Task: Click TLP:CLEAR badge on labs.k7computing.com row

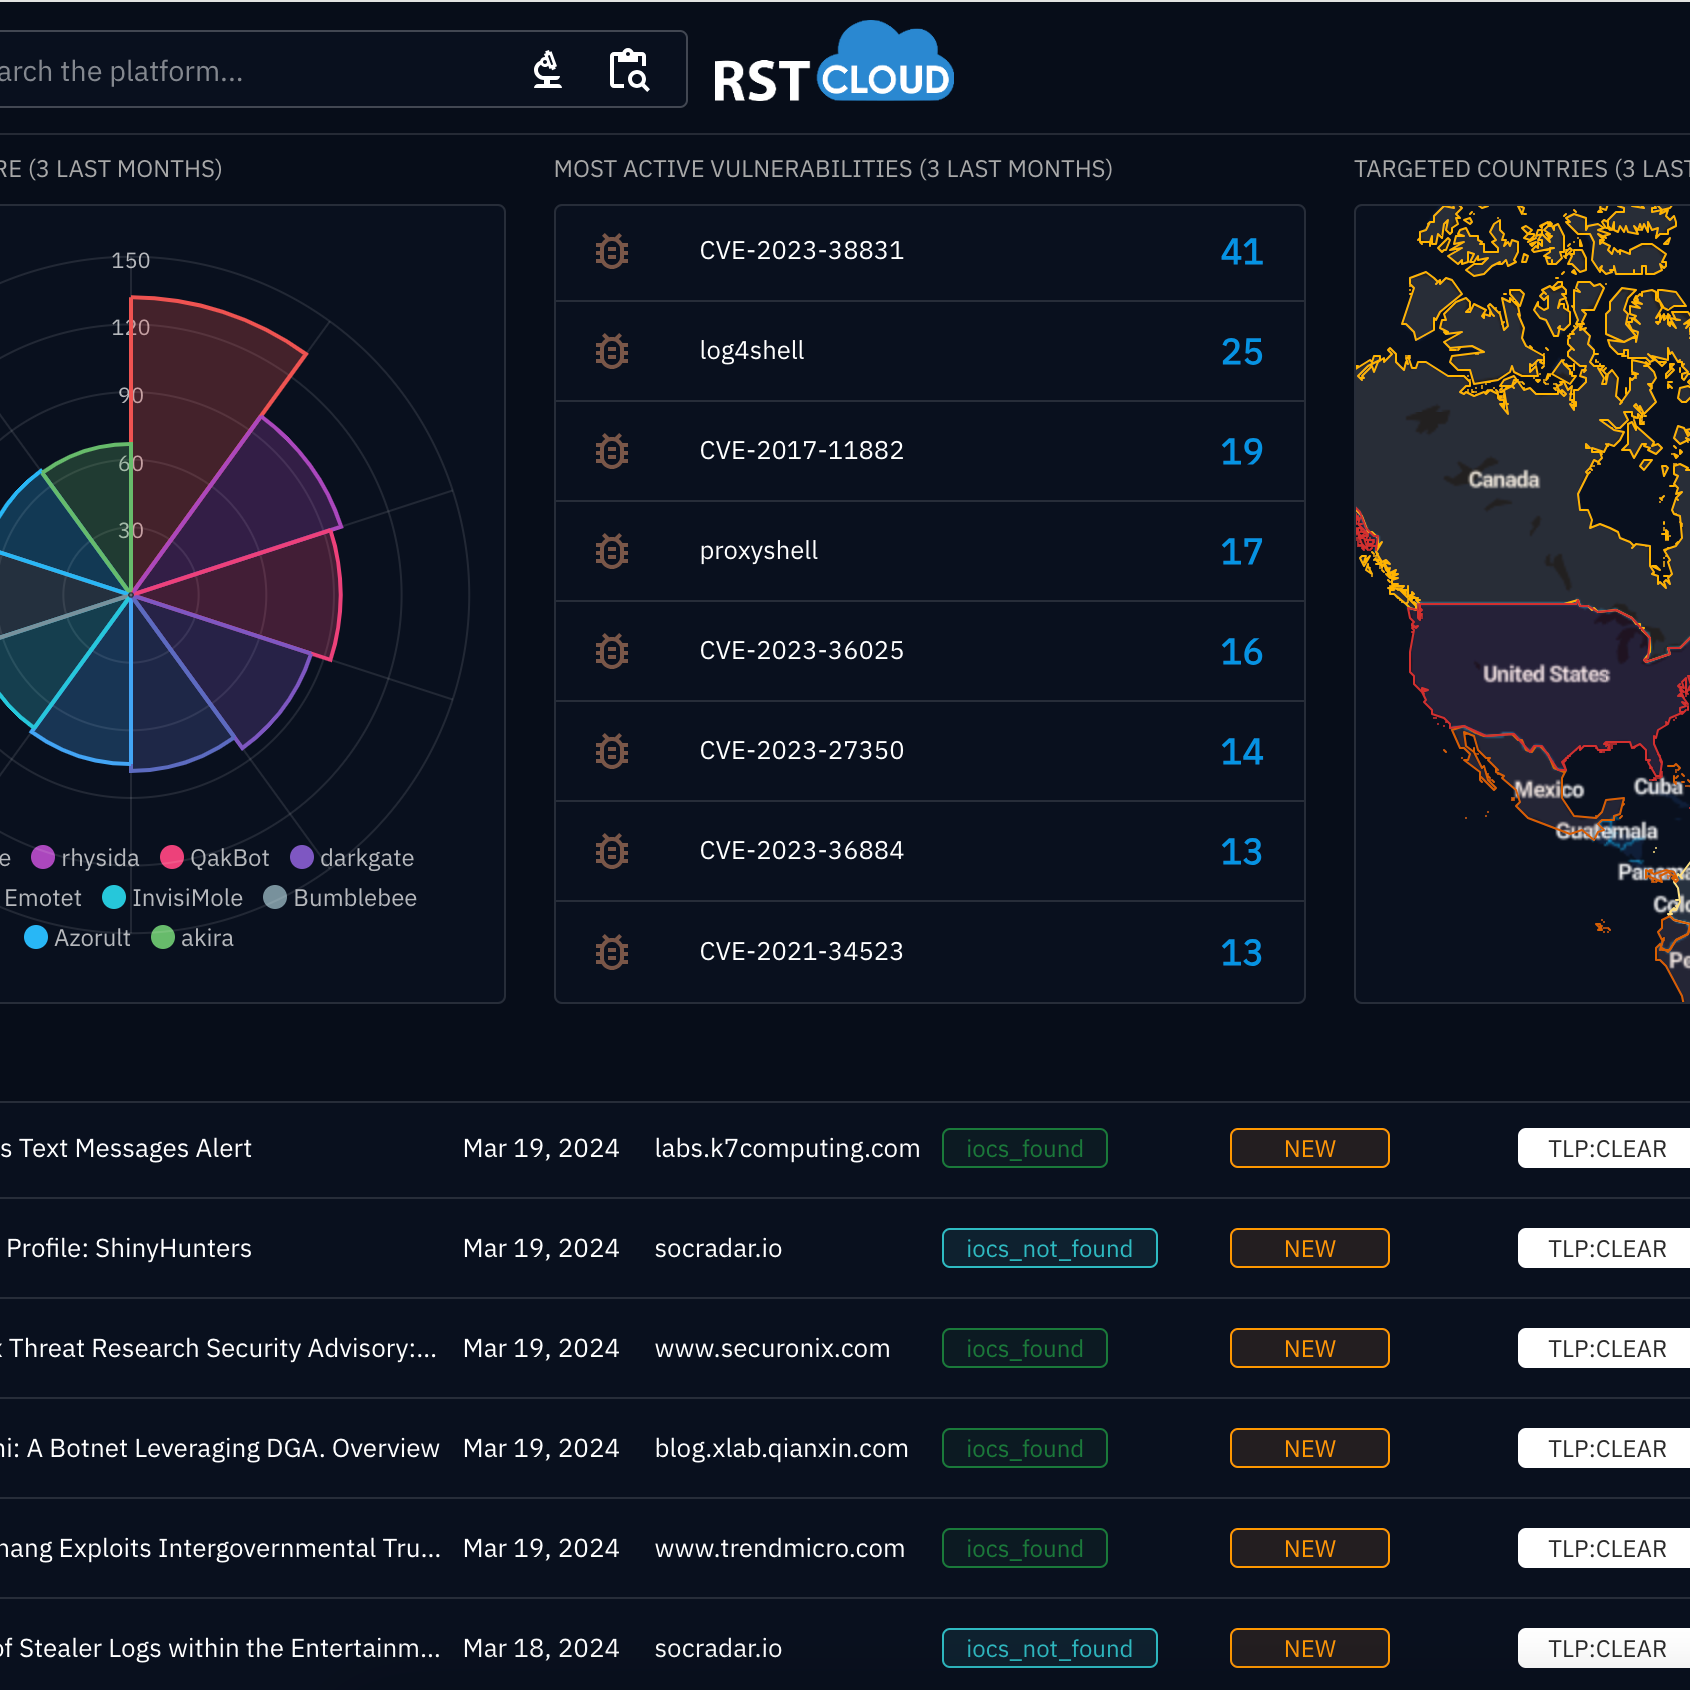Action: (1606, 1148)
